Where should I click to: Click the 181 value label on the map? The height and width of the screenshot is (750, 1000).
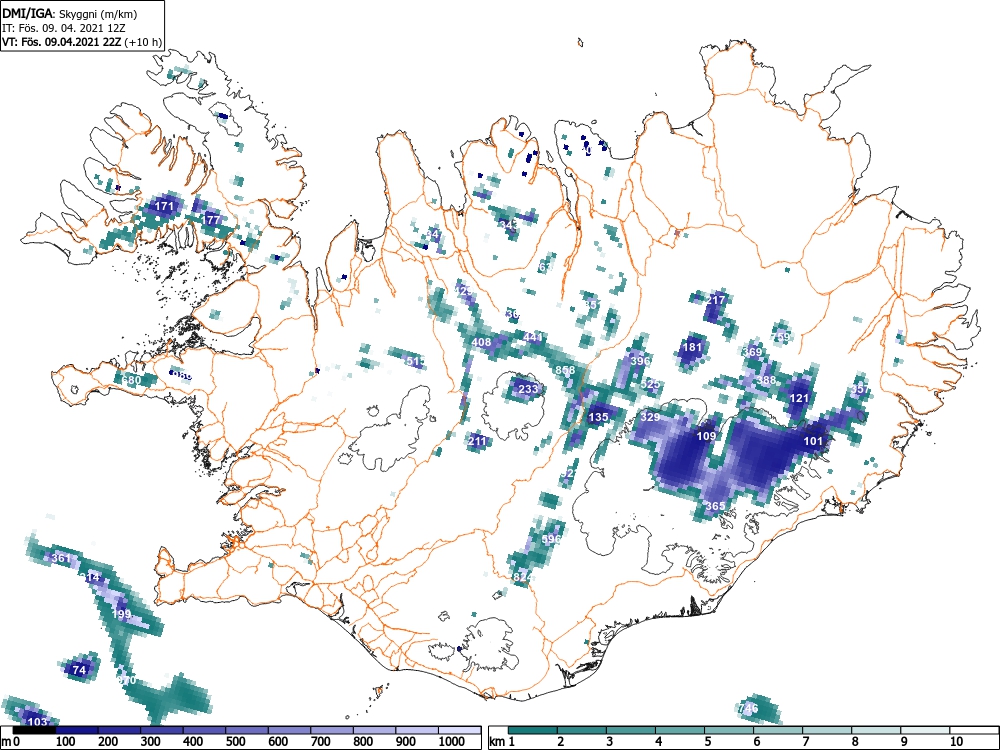692,348
